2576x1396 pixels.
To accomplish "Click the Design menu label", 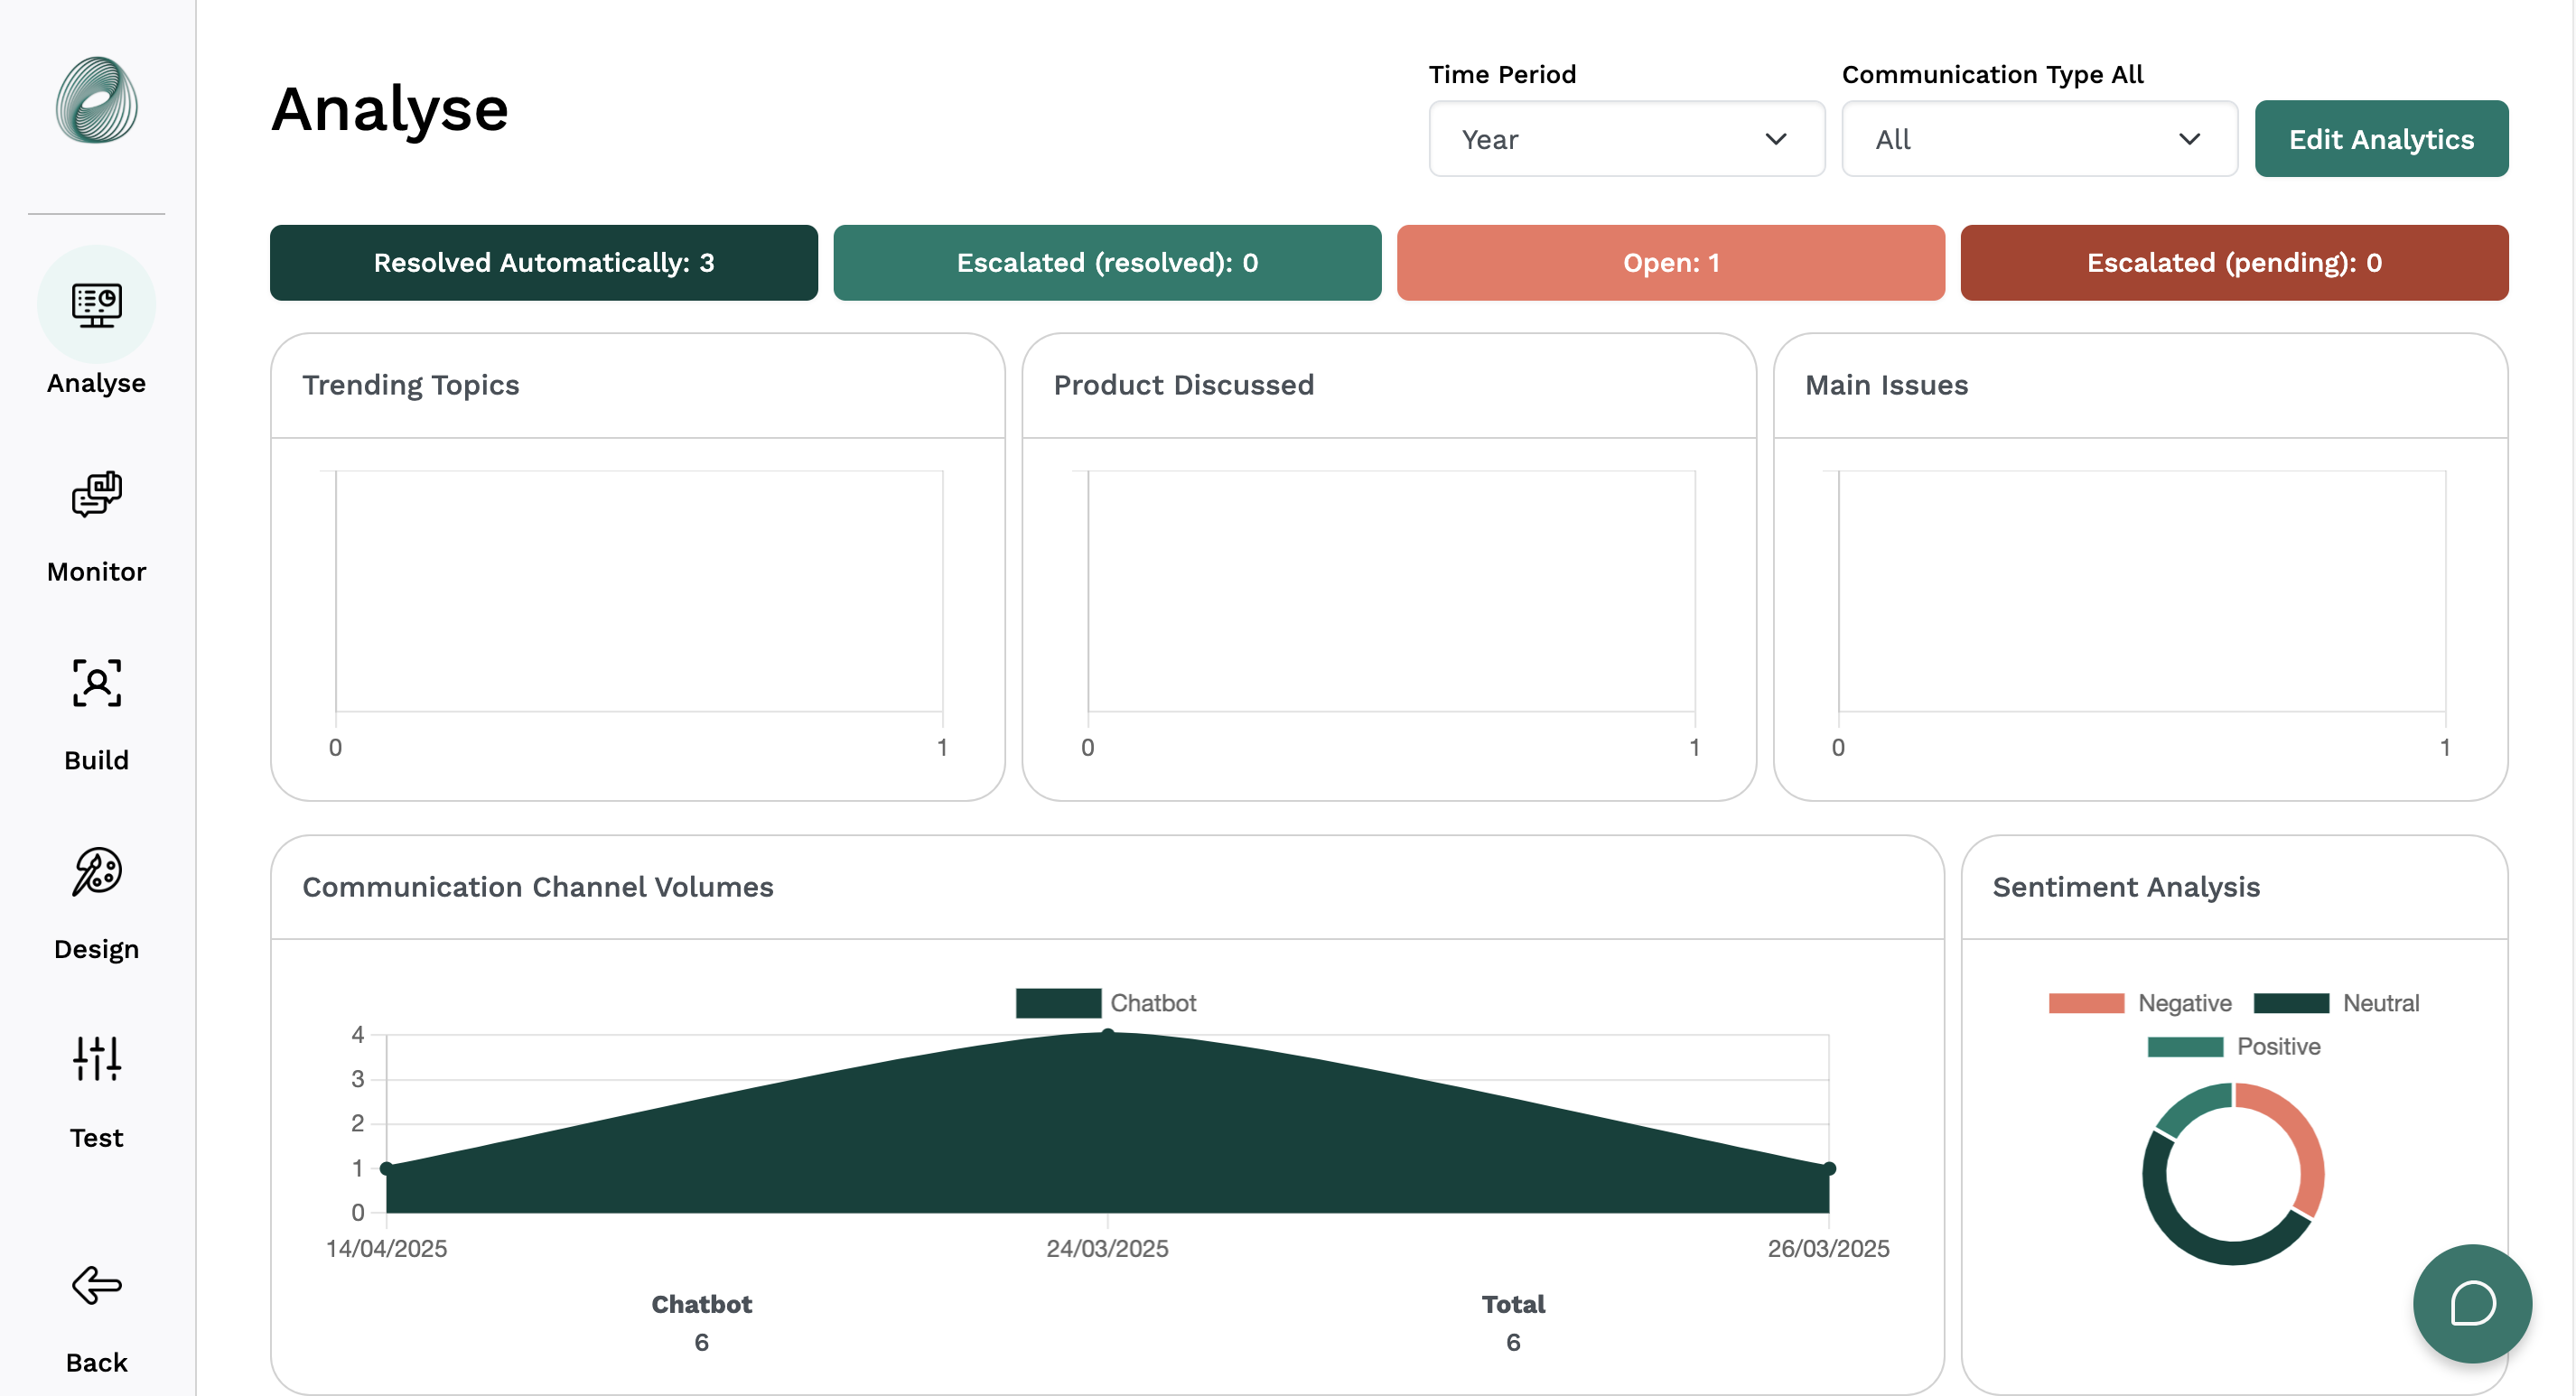I will [97, 949].
